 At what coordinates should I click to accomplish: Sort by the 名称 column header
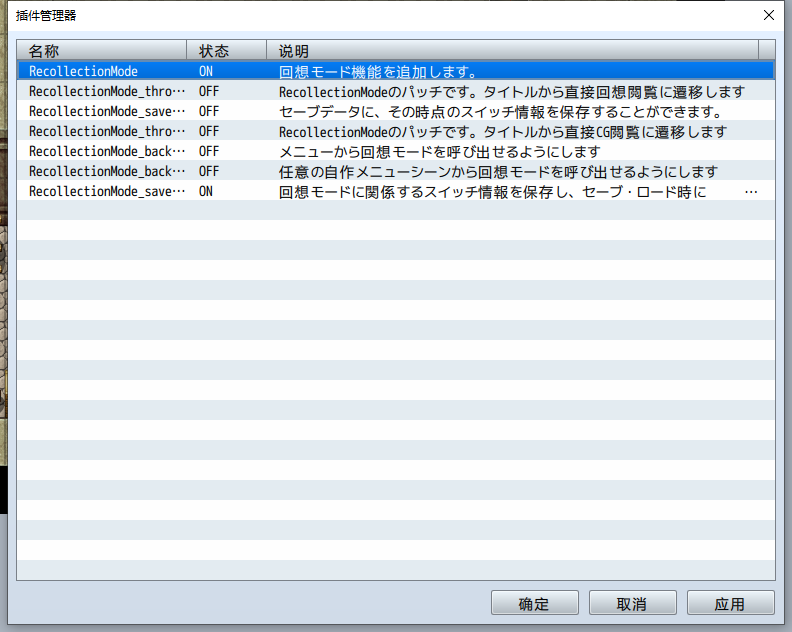point(102,51)
